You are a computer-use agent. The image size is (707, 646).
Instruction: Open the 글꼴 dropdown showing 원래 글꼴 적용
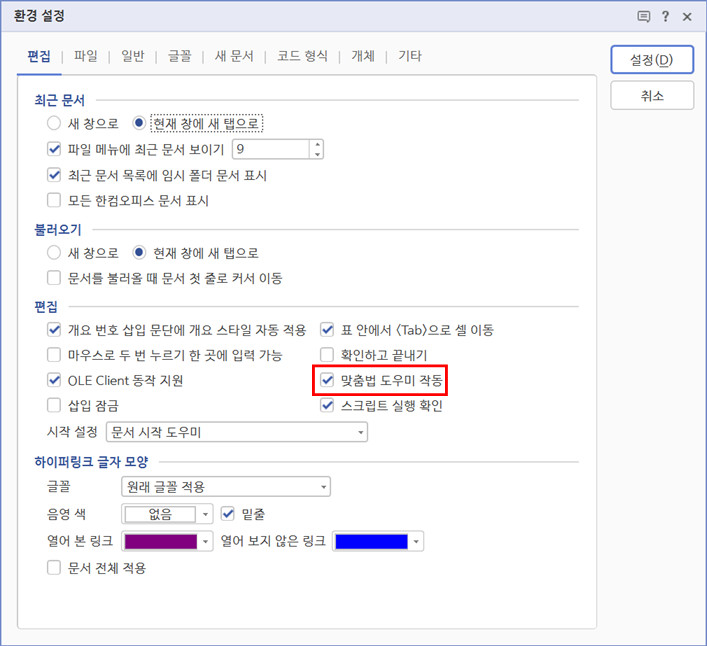point(226,487)
